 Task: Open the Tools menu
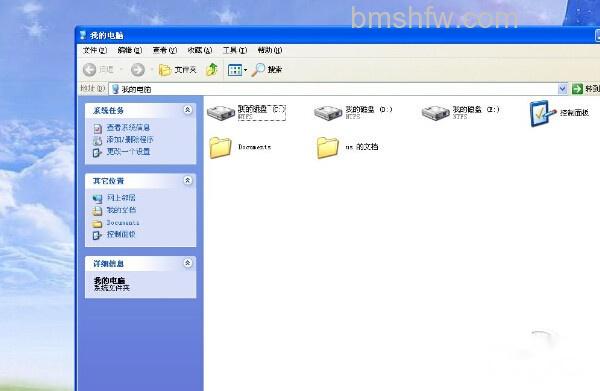[x=235, y=50]
